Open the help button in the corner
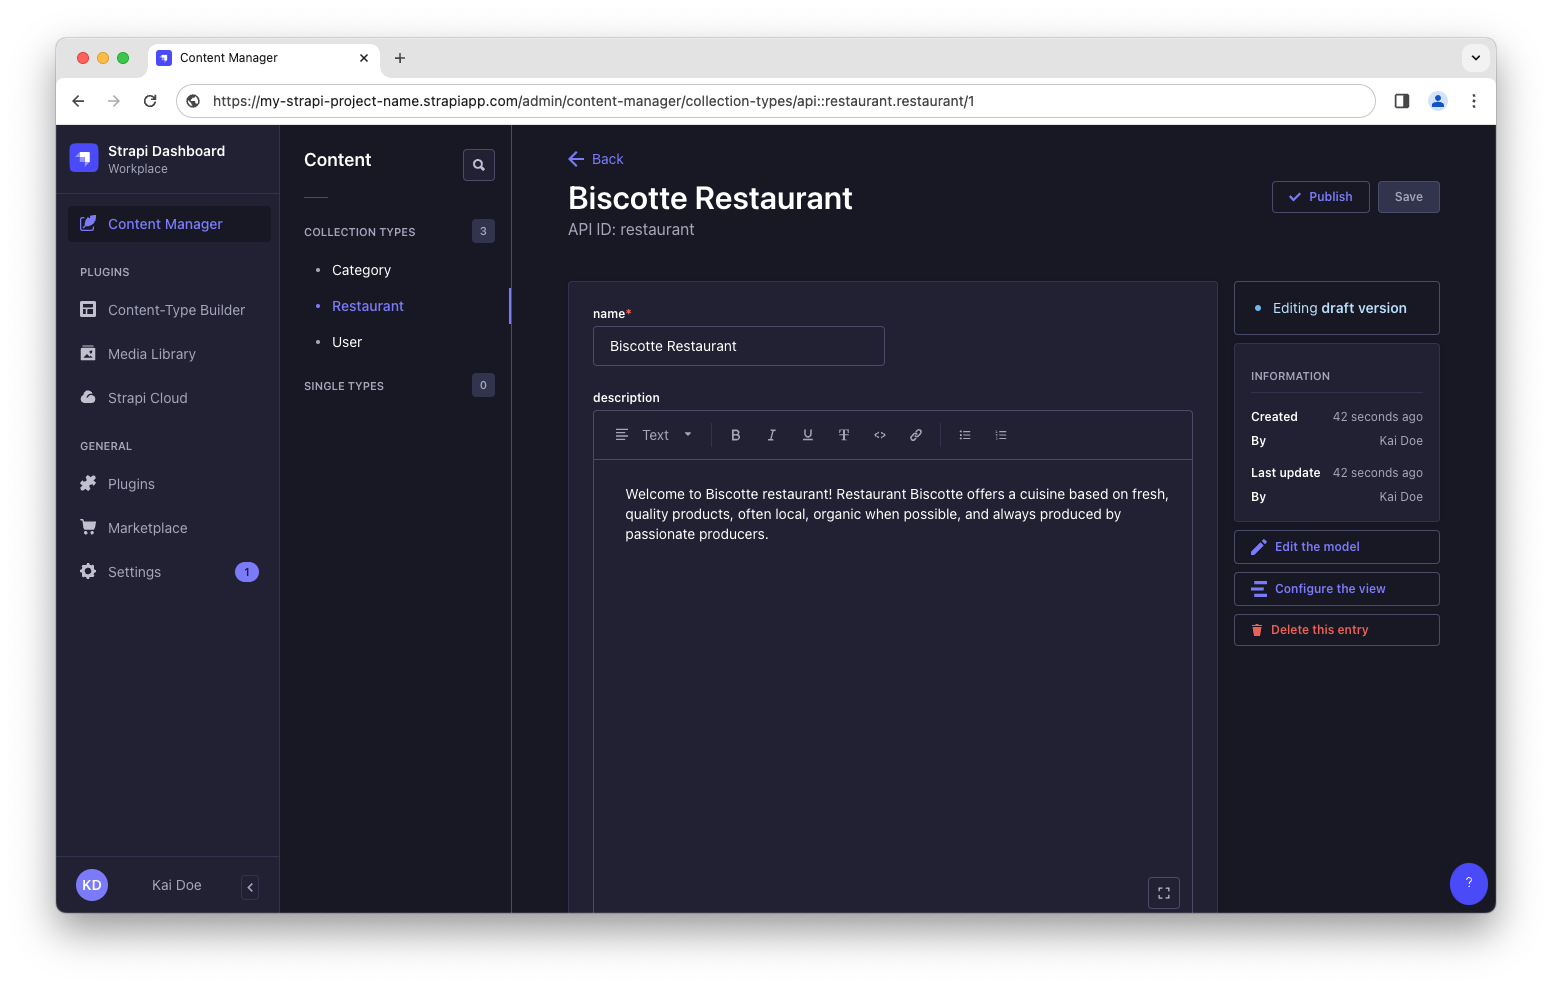This screenshot has height=987, width=1552. (1468, 883)
